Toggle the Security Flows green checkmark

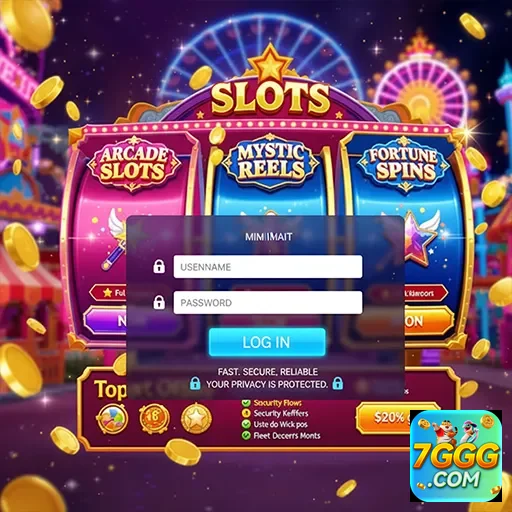246,403
